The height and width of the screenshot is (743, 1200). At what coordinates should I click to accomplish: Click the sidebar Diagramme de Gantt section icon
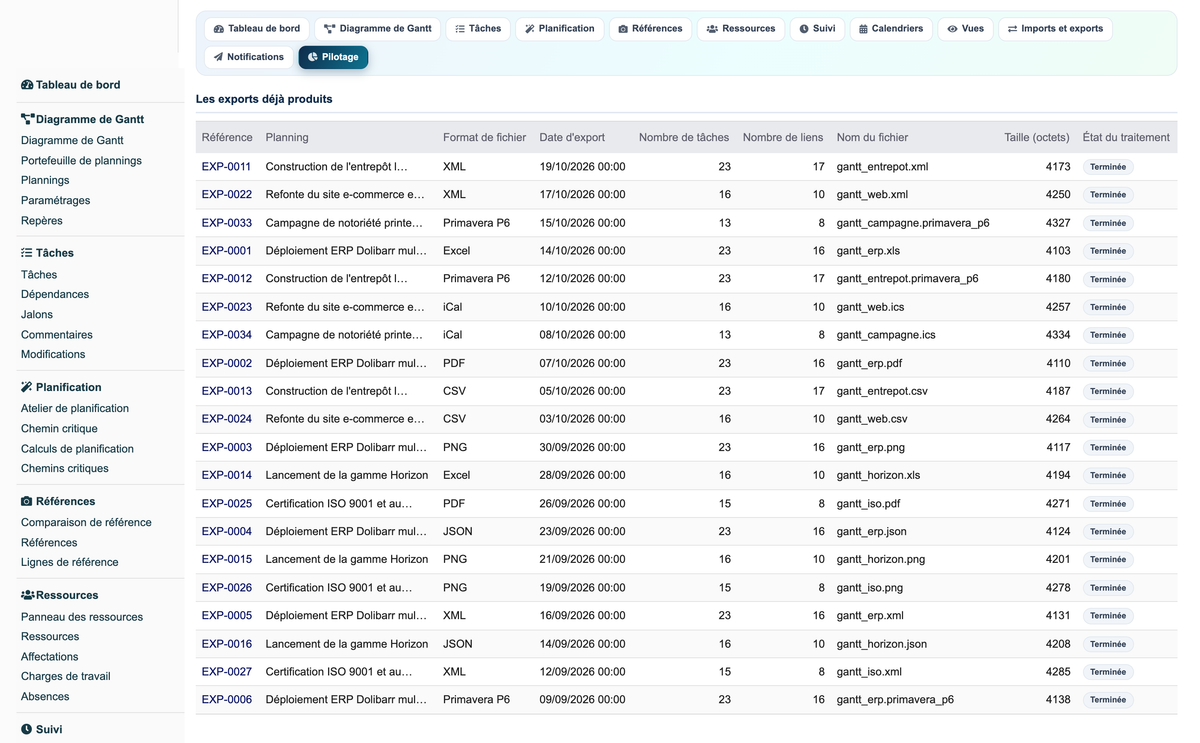coord(27,119)
